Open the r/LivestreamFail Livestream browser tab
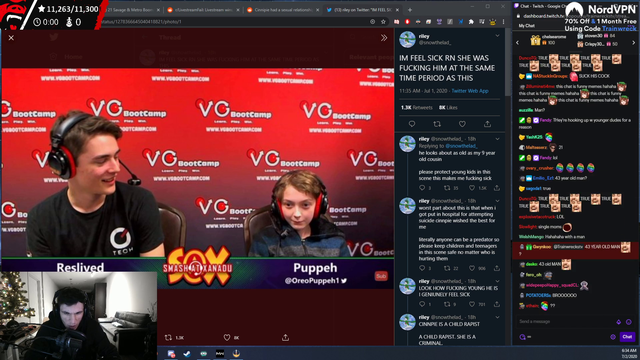The width and height of the screenshot is (640, 360). (x=203, y=10)
